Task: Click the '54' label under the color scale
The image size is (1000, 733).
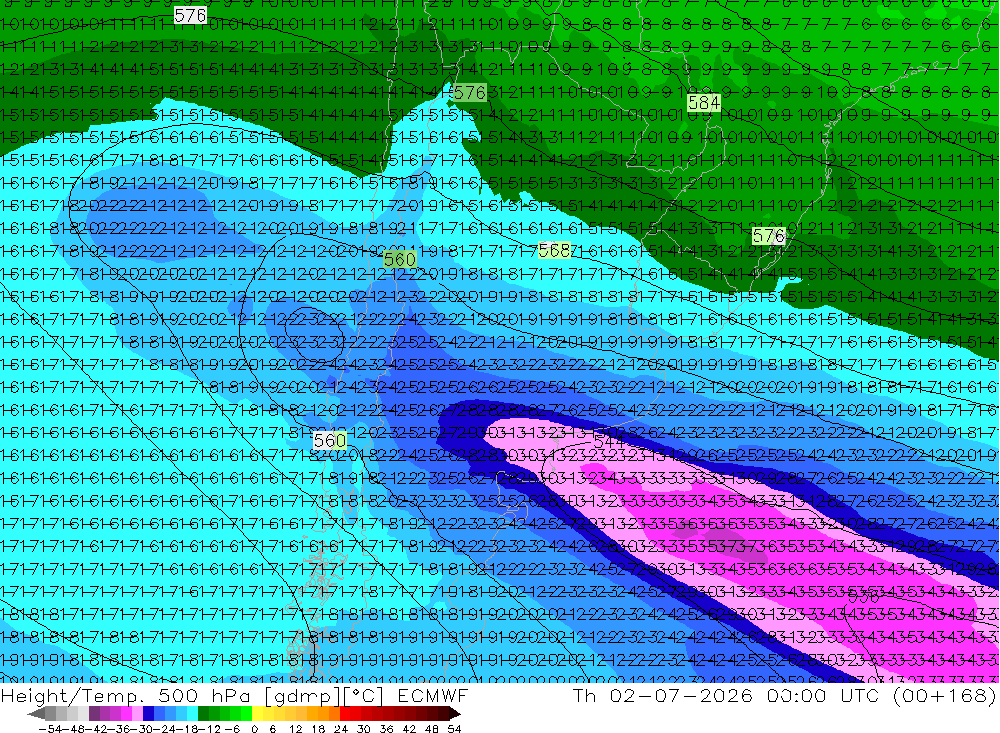Action: tap(454, 729)
